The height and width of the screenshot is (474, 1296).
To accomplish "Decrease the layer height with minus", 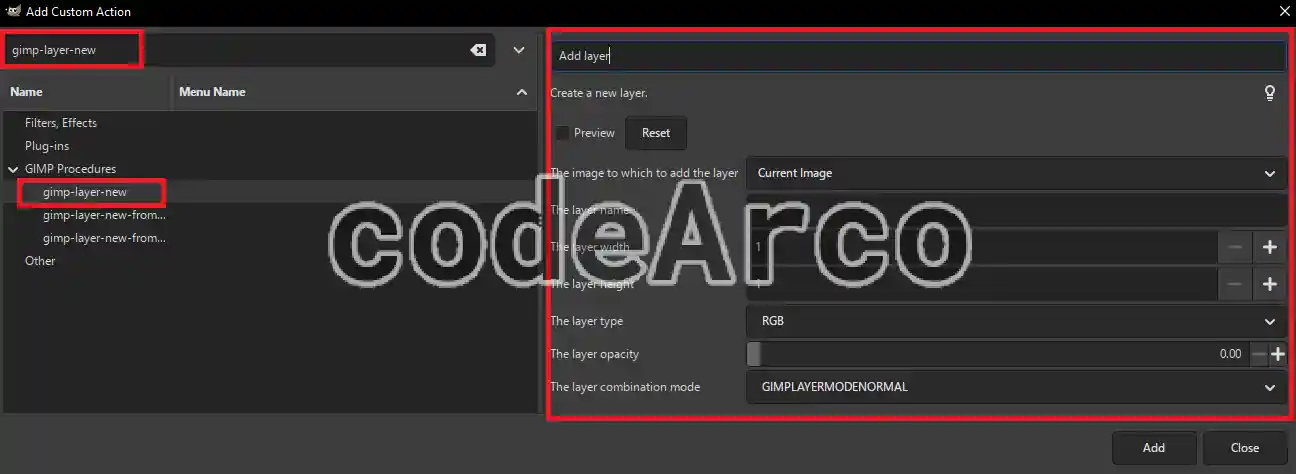I will pos(1236,284).
